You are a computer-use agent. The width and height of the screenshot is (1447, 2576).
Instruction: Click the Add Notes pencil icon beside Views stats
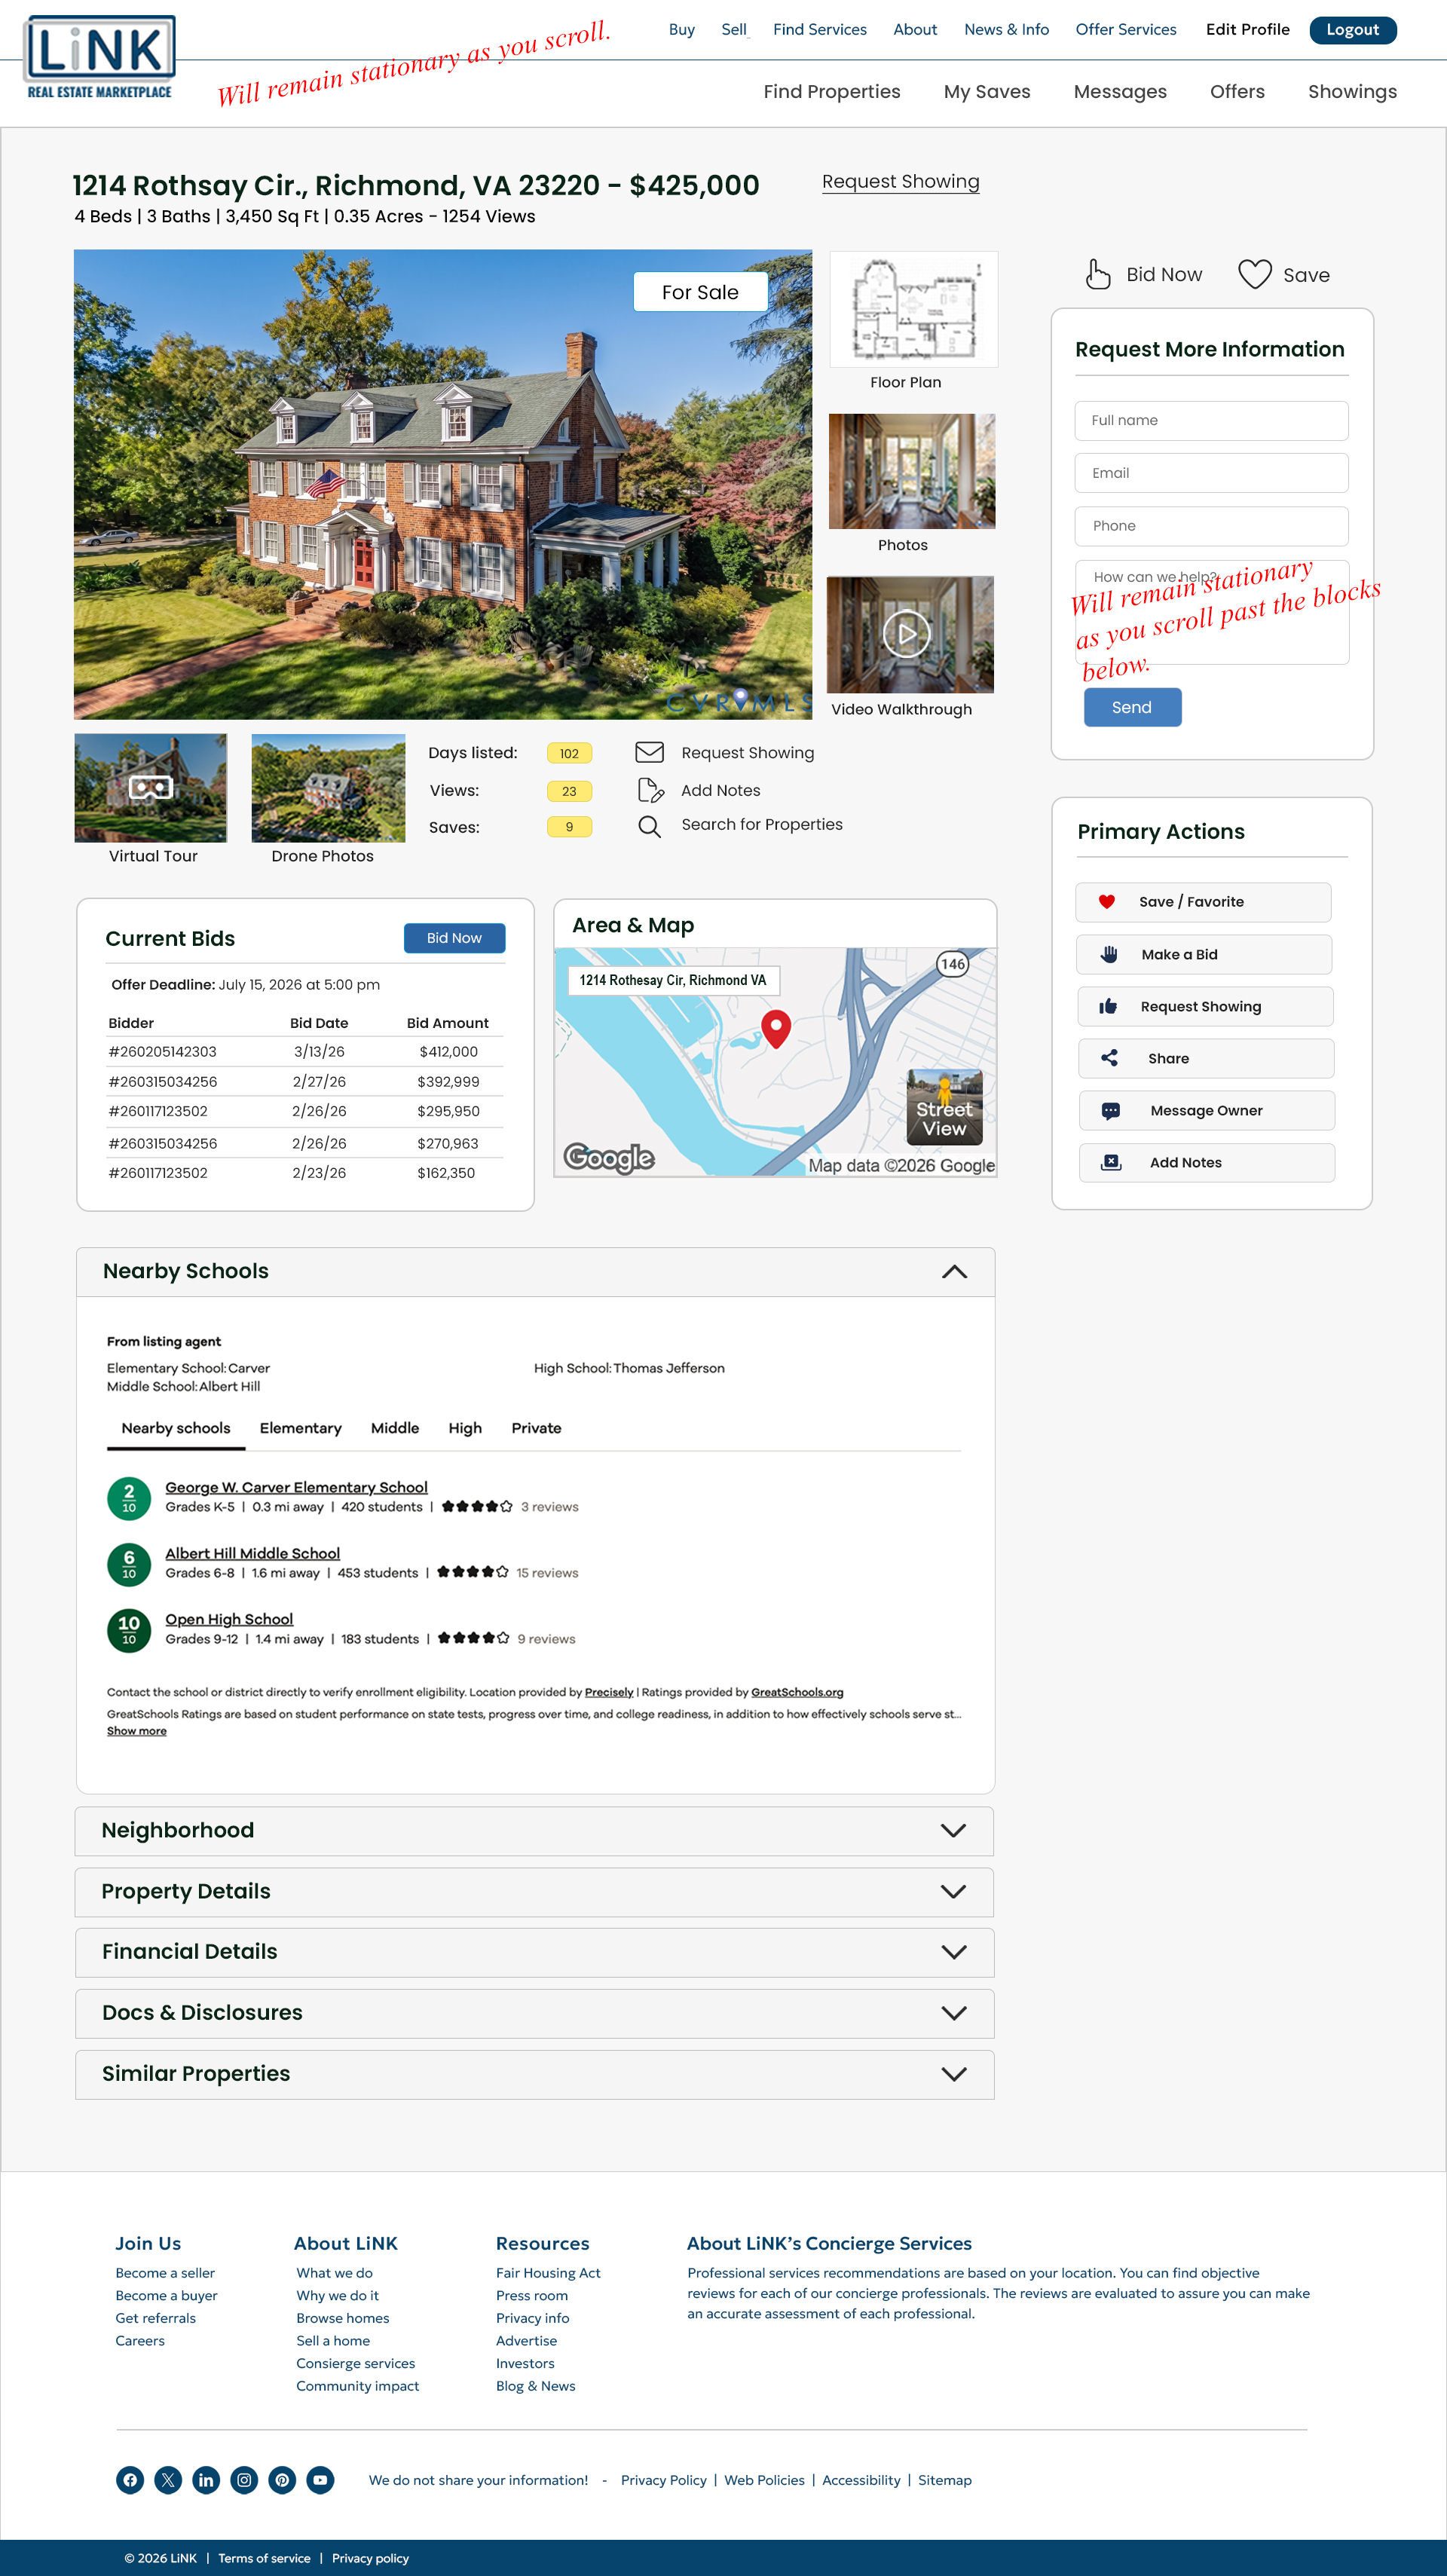pos(650,790)
